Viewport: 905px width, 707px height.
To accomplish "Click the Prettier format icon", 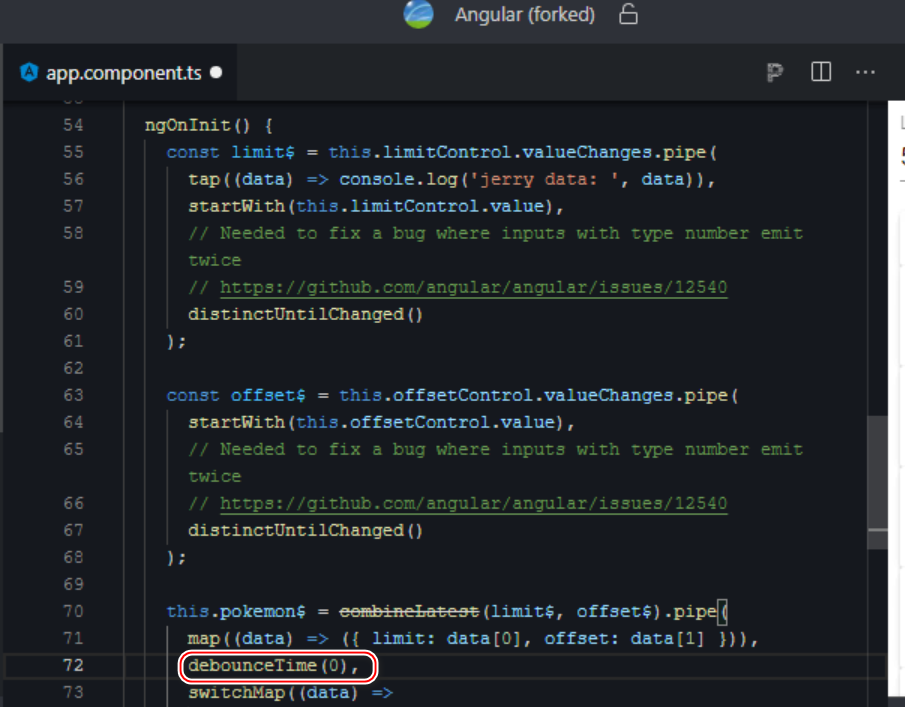I will click(x=775, y=72).
